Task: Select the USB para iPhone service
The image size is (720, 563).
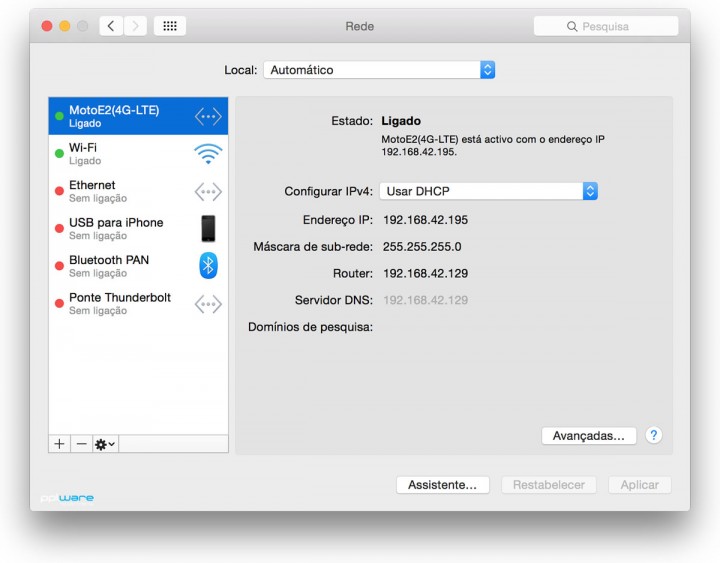Action: pyautogui.click(x=138, y=228)
